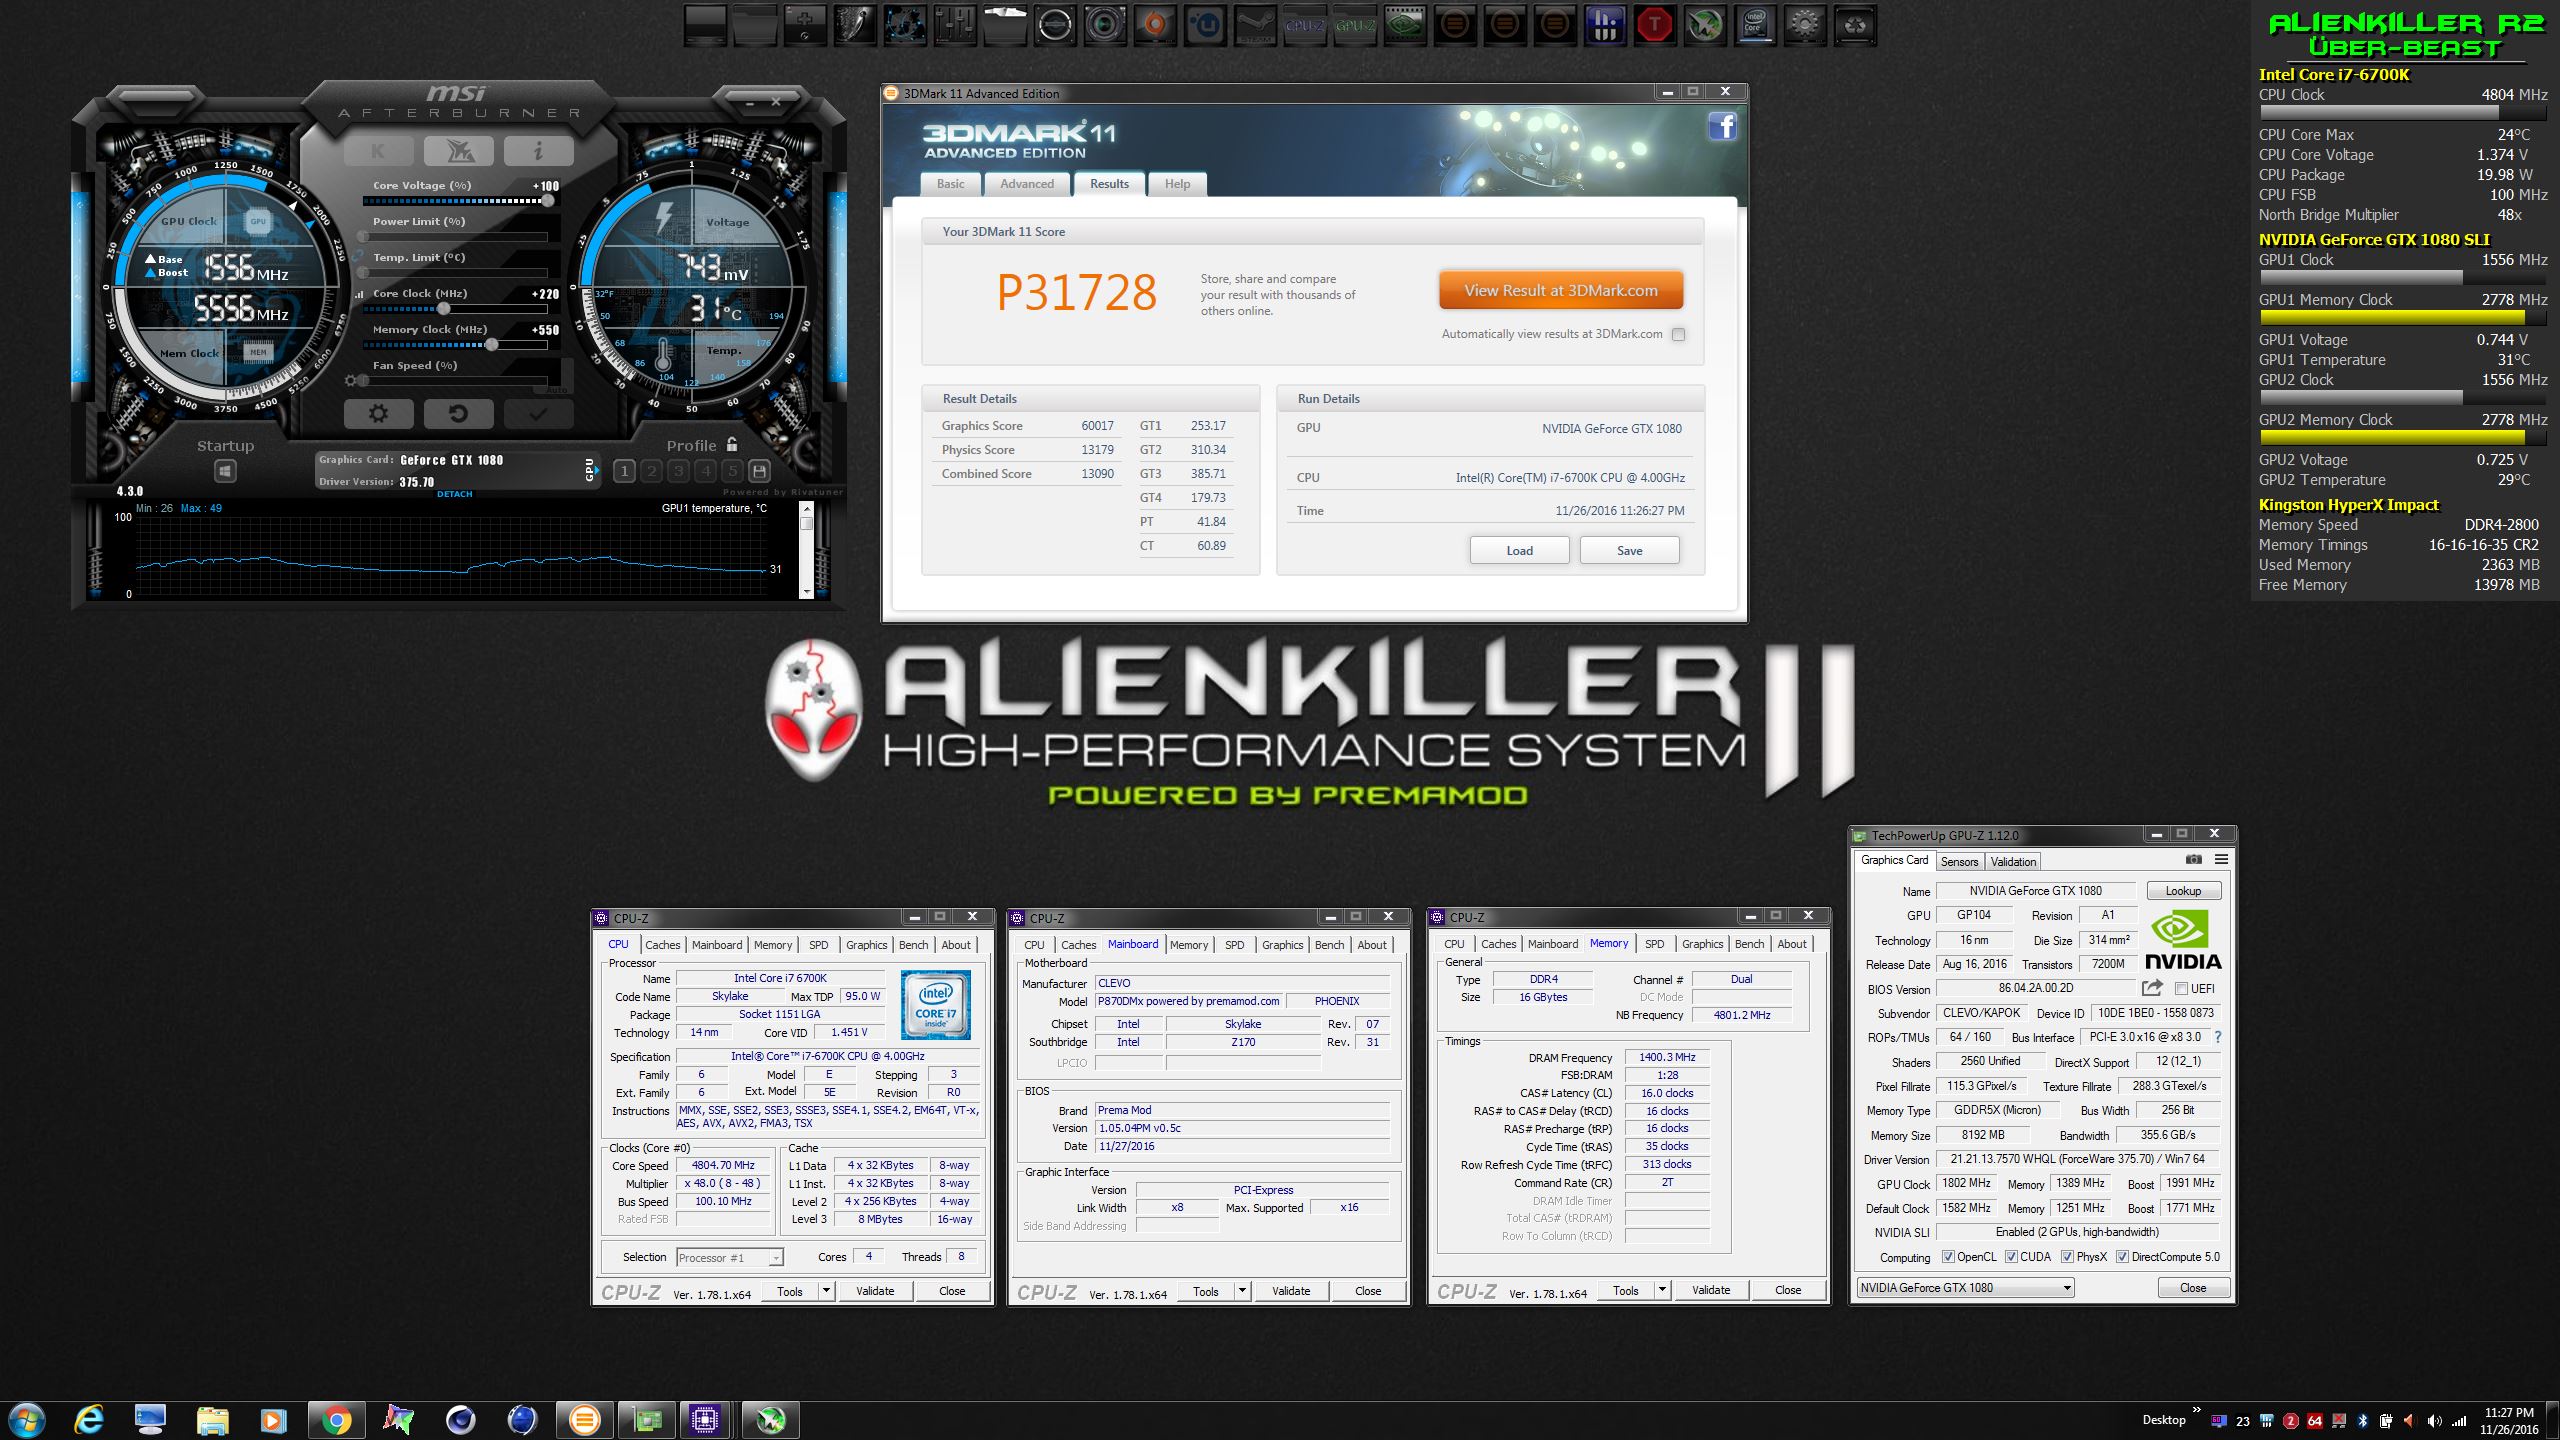
Task: Click the Afterburner jet logo button
Action: [458, 151]
